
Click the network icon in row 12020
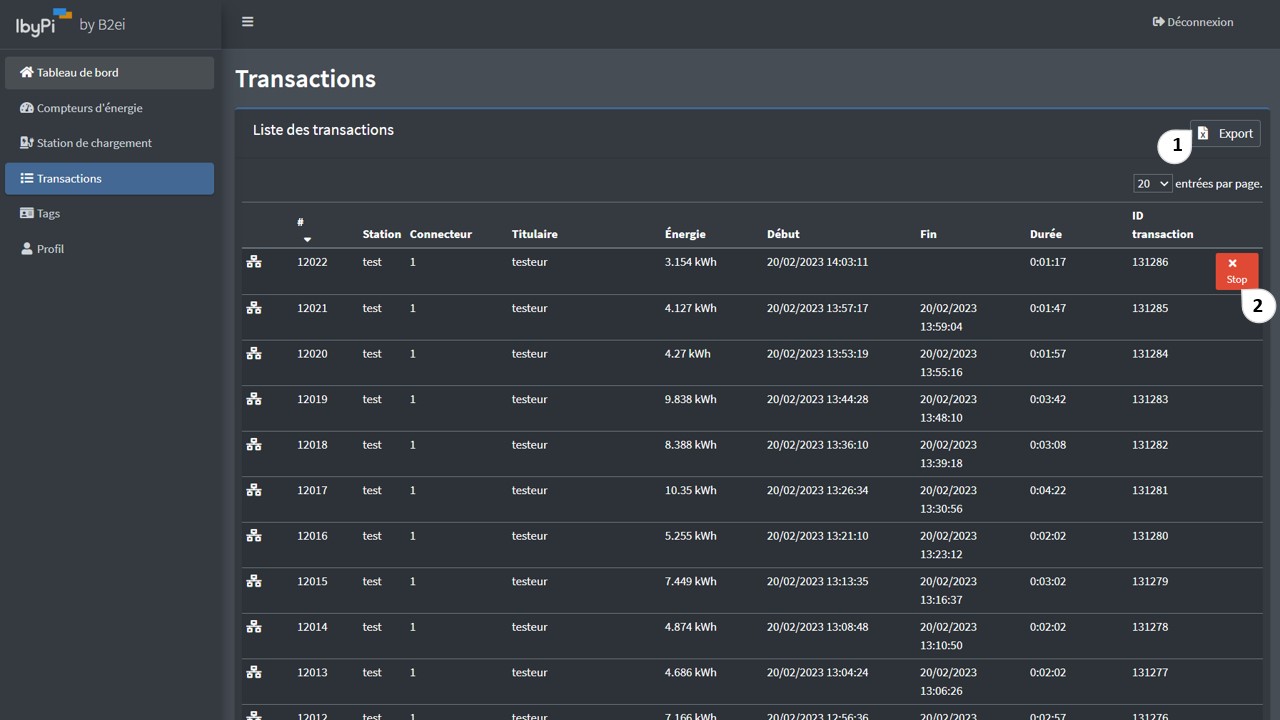tap(254, 354)
